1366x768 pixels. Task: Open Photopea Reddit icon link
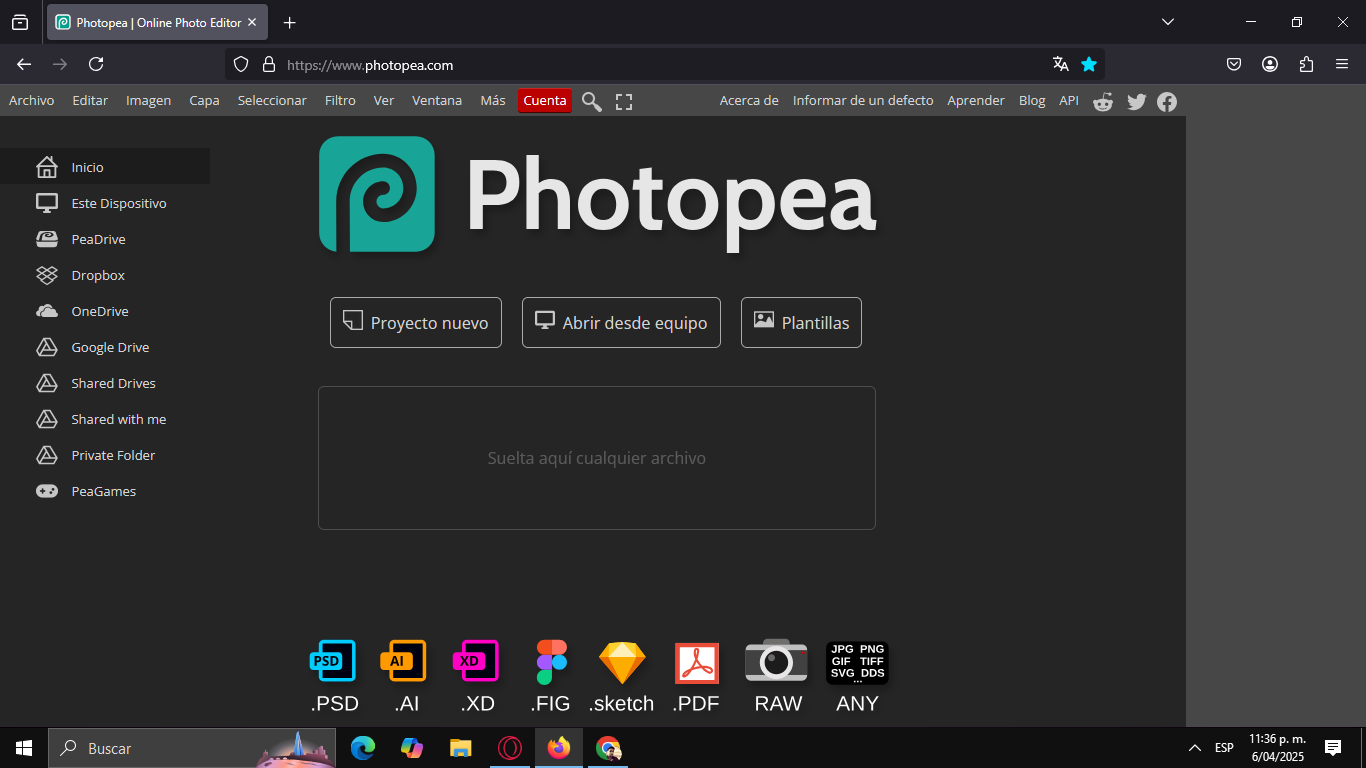pos(1103,101)
